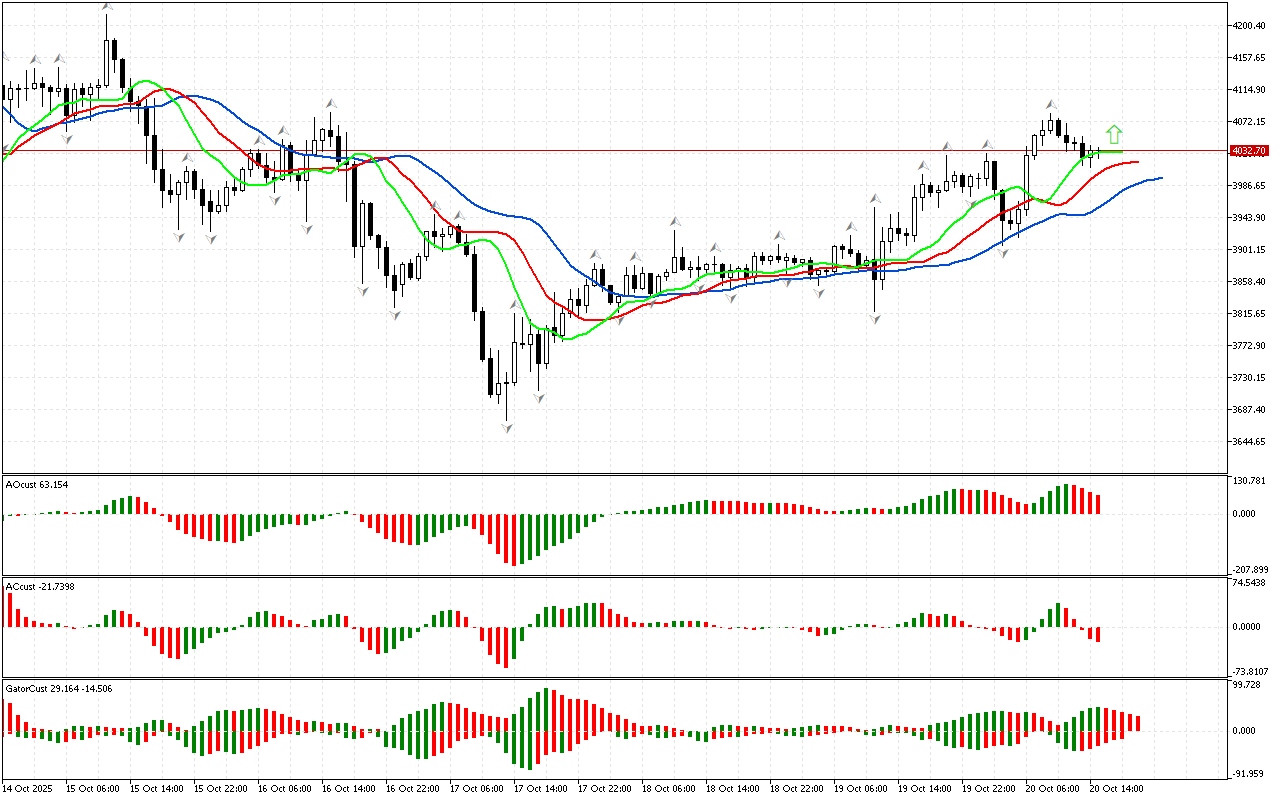Click the AOcust 63.154 indicator label
The width and height of the screenshot is (1280, 800).
(37, 485)
